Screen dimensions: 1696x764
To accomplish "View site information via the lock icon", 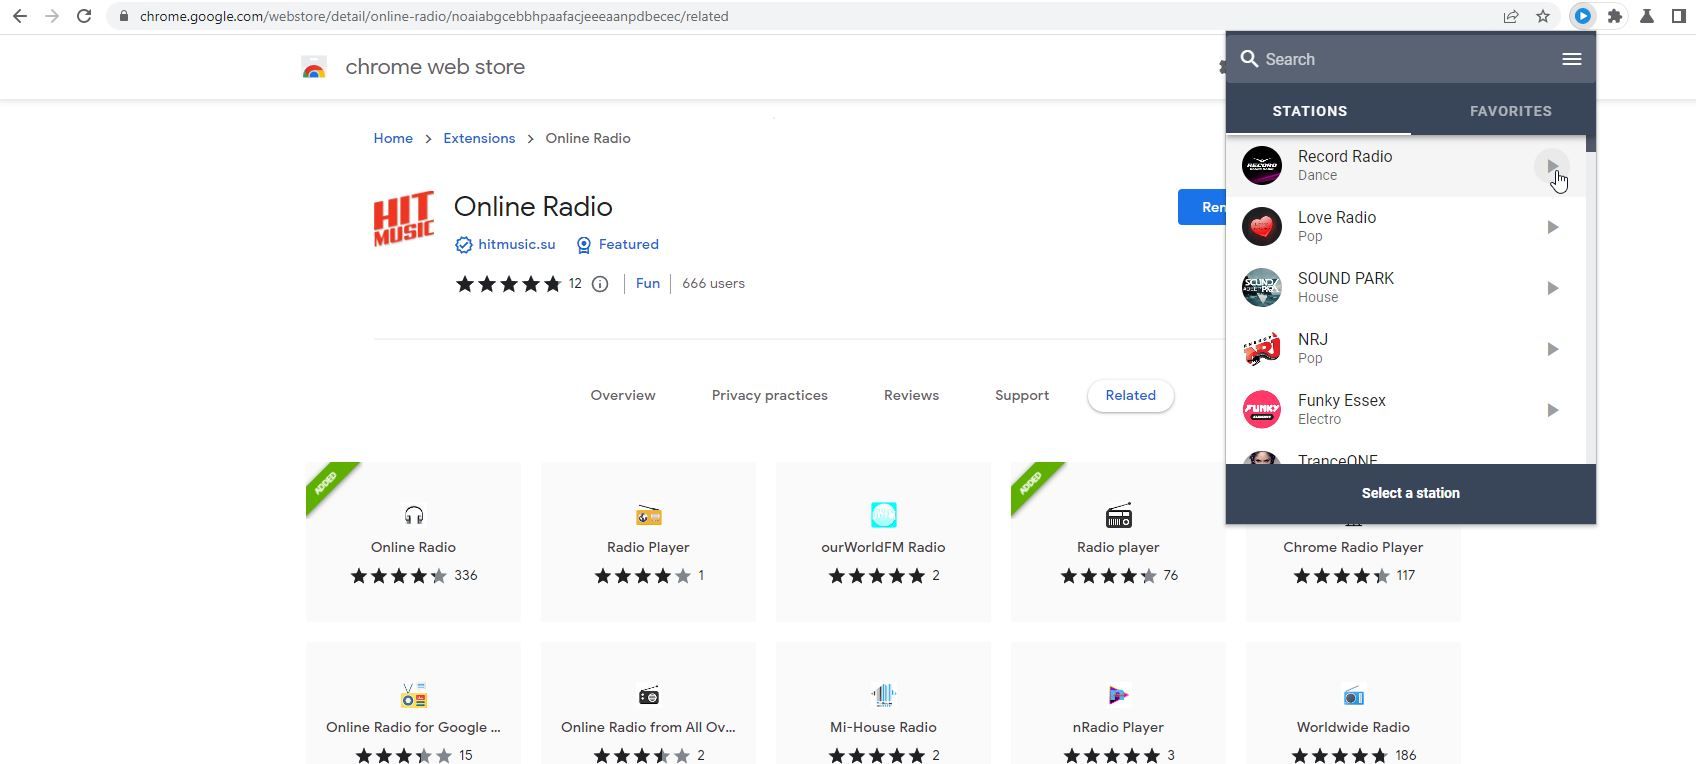I will [x=123, y=16].
